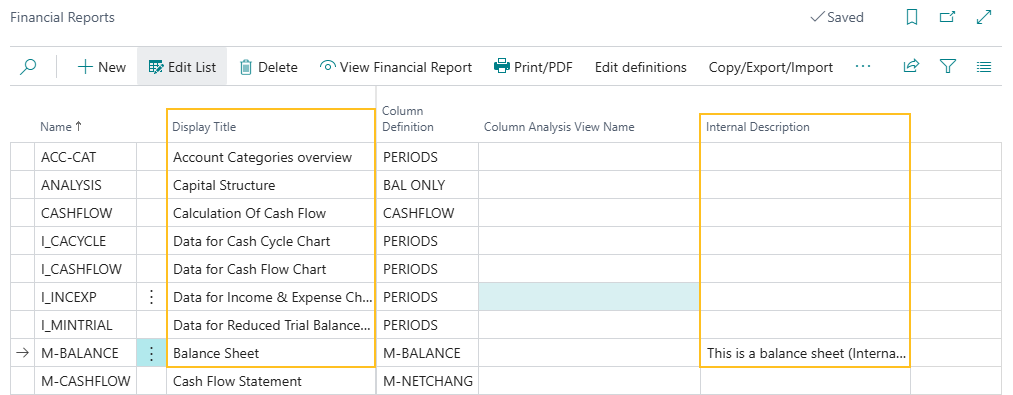Click 'Cash Flow Statement' title cell
1013x395 pixels.
click(x=271, y=381)
